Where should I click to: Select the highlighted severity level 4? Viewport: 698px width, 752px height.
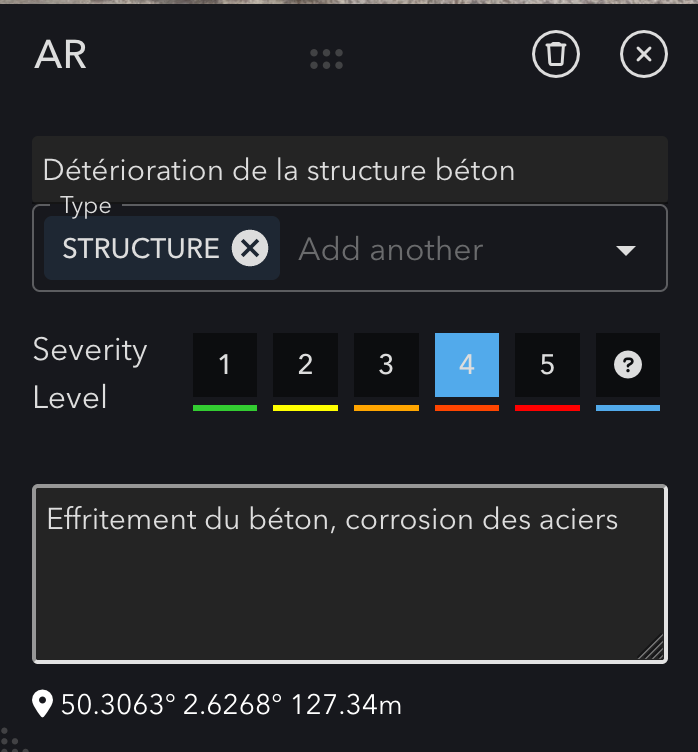[x=466, y=365]
